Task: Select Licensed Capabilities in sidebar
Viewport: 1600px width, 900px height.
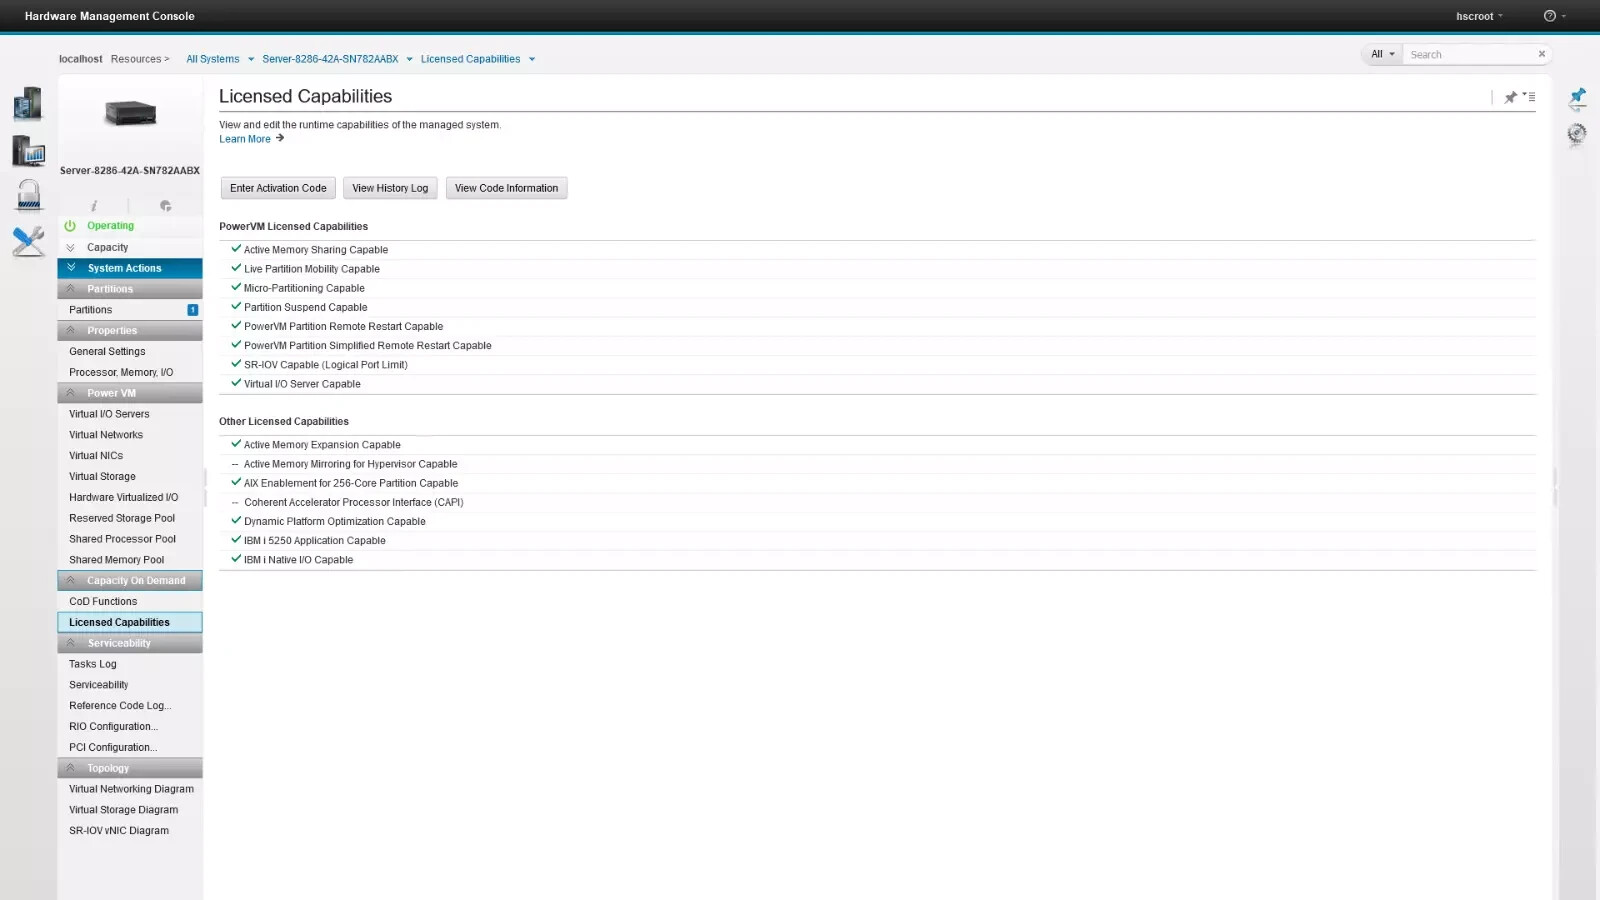Action: 130,622
